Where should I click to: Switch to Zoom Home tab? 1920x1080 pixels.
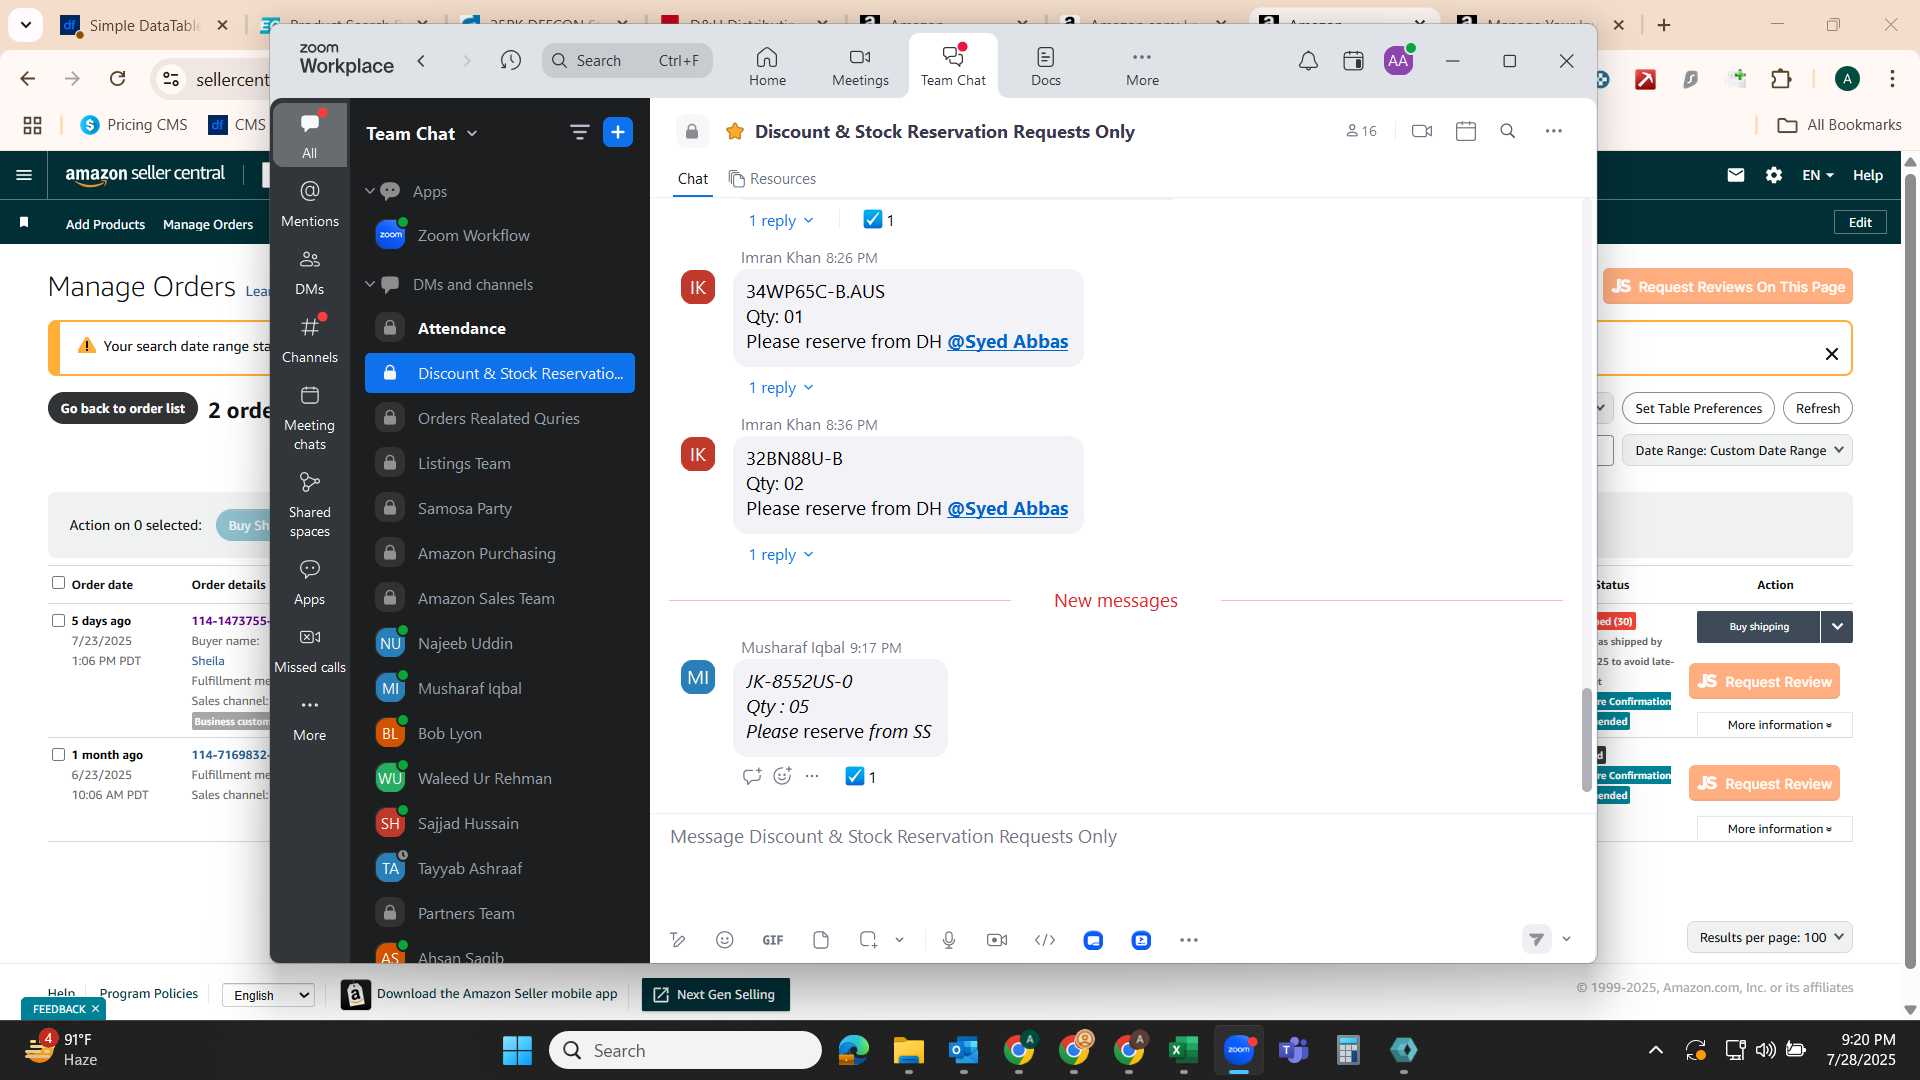tap(767, 66)
